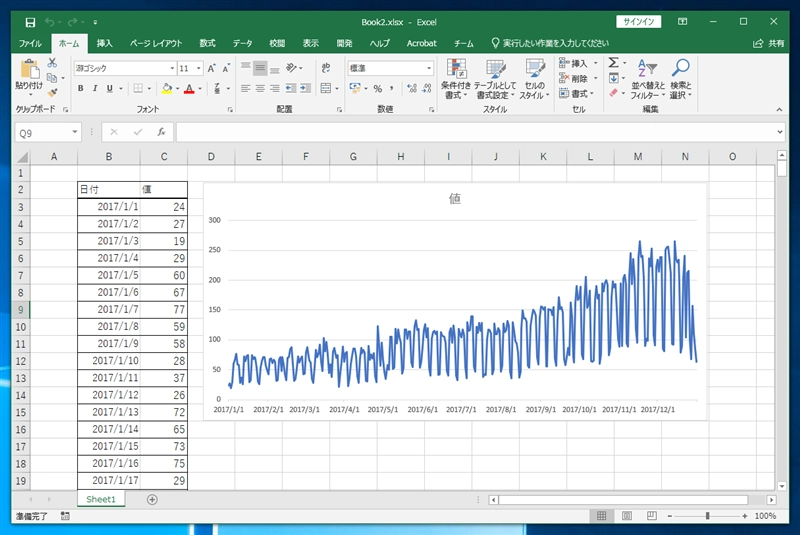Click the AutoSum sigma icon
Viewport: 800px width, 535px height.
613,63
